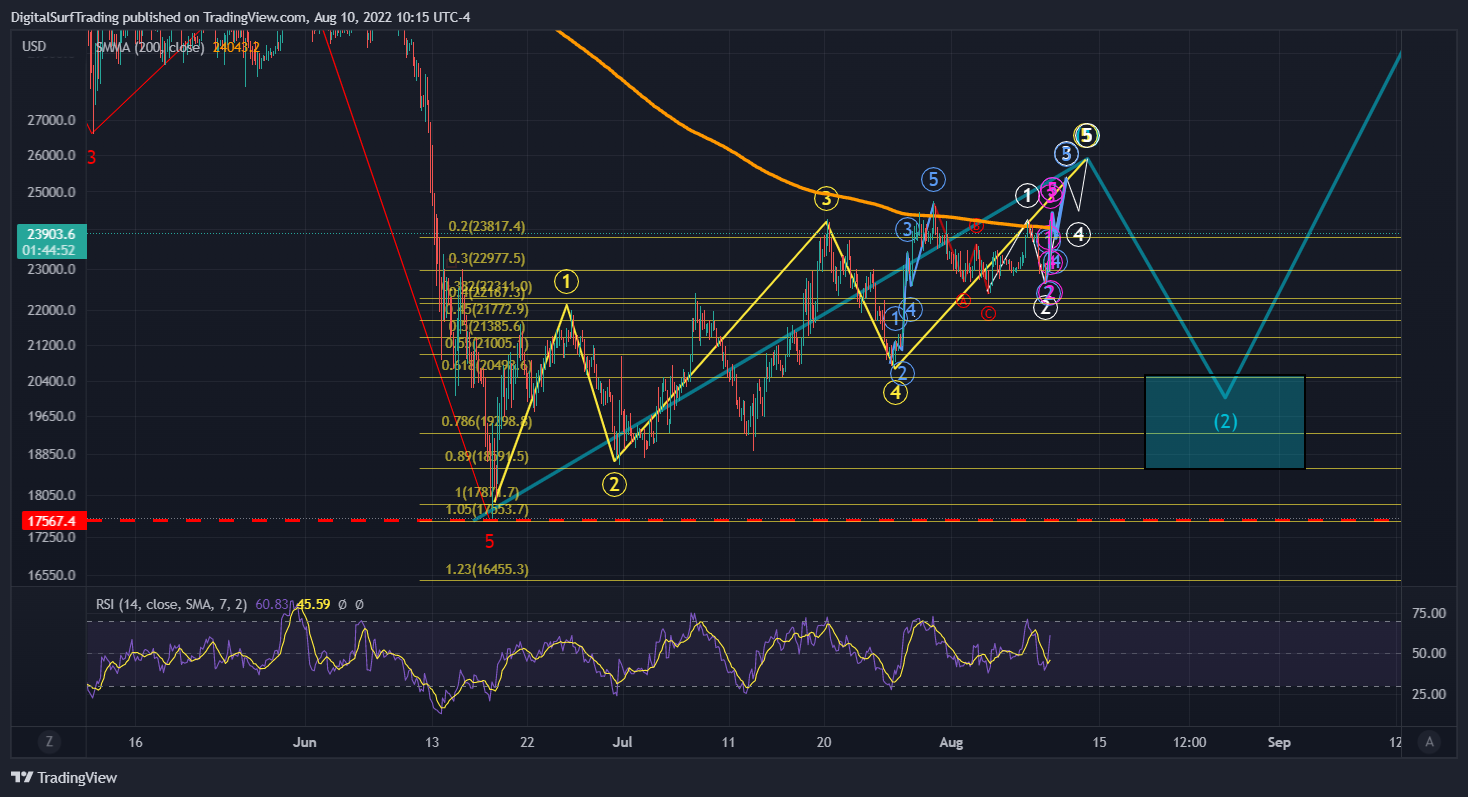Select the SMMA (200, close) indicator legend
This screenshot has width=1468, height=797.
[150, 46]
